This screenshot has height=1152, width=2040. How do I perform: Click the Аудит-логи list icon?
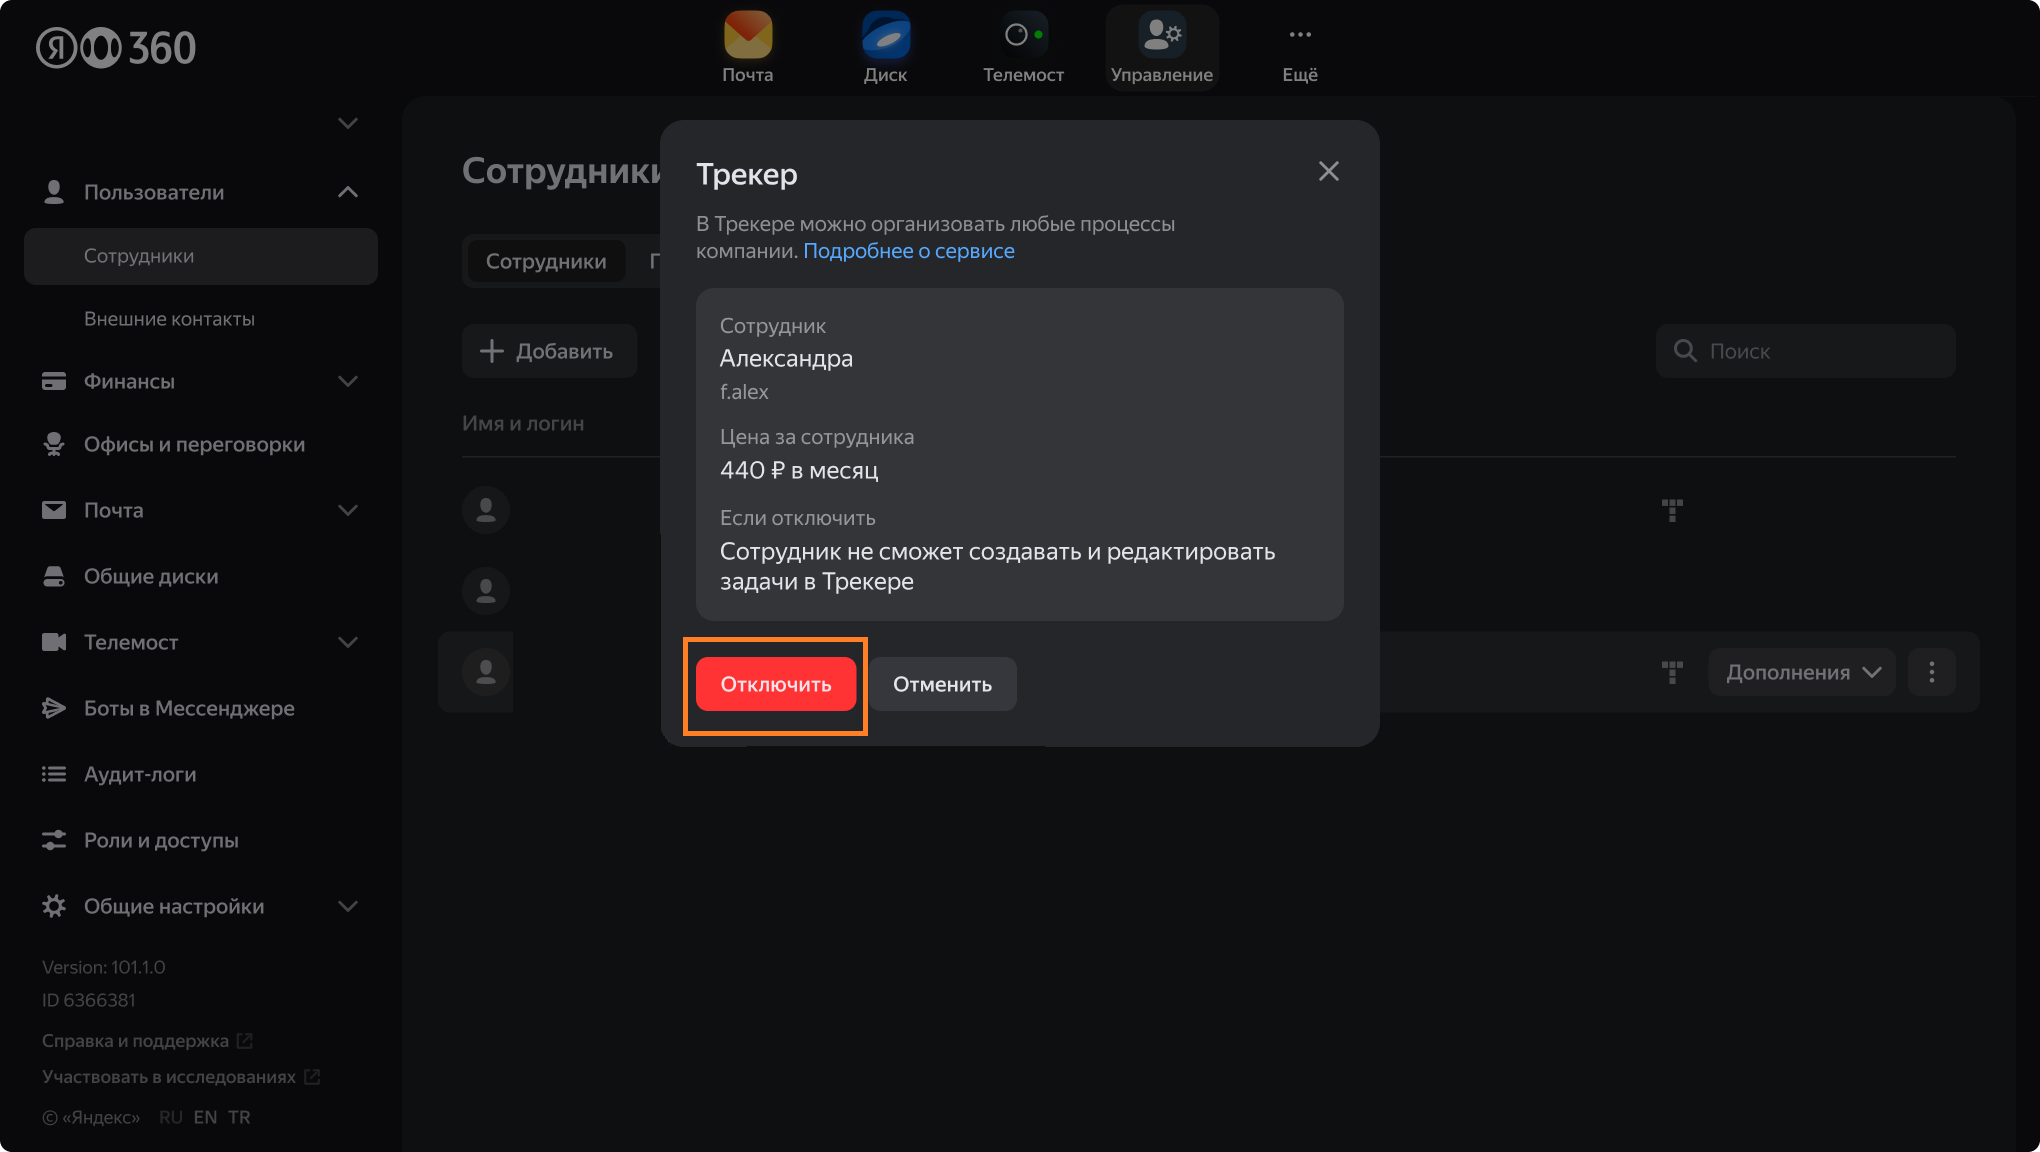(x=54, y=774)
